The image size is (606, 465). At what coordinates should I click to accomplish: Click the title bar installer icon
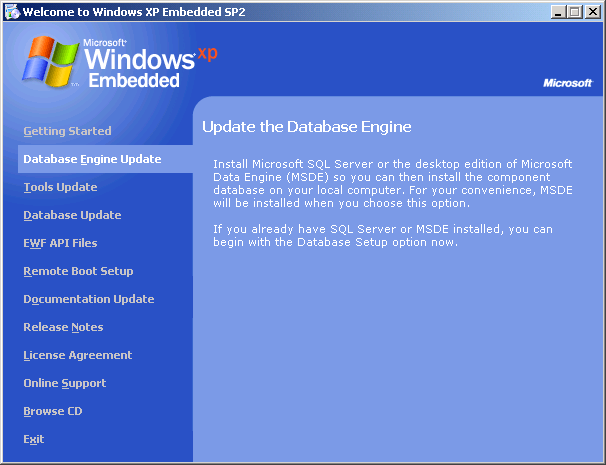click(x=12, y=12)
